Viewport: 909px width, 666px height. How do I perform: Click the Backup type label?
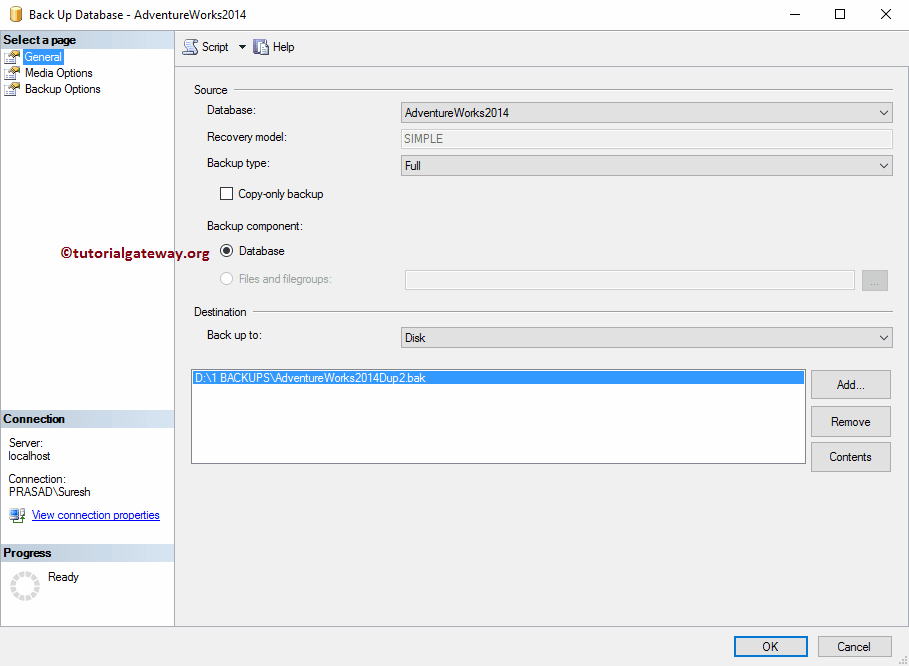click(238, 163)
